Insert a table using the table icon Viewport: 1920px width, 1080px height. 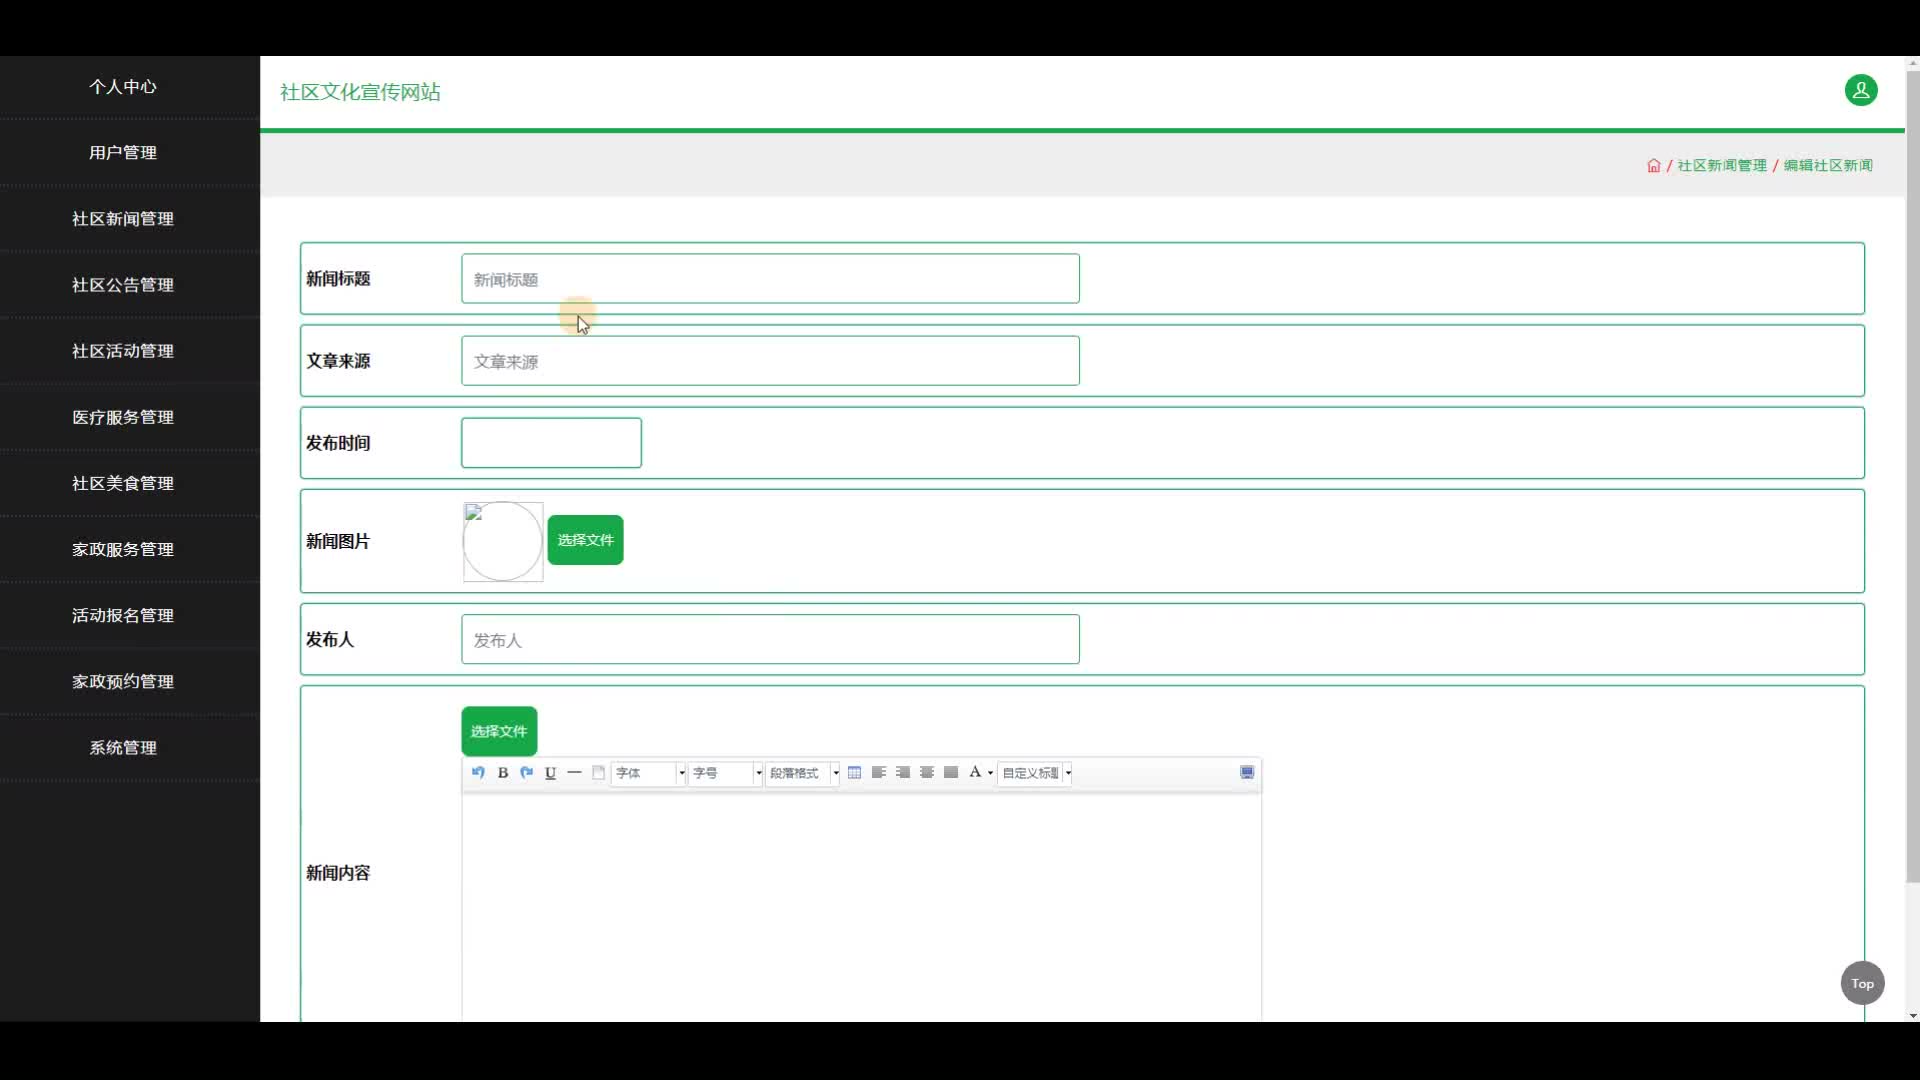click(x=854, y=772)
